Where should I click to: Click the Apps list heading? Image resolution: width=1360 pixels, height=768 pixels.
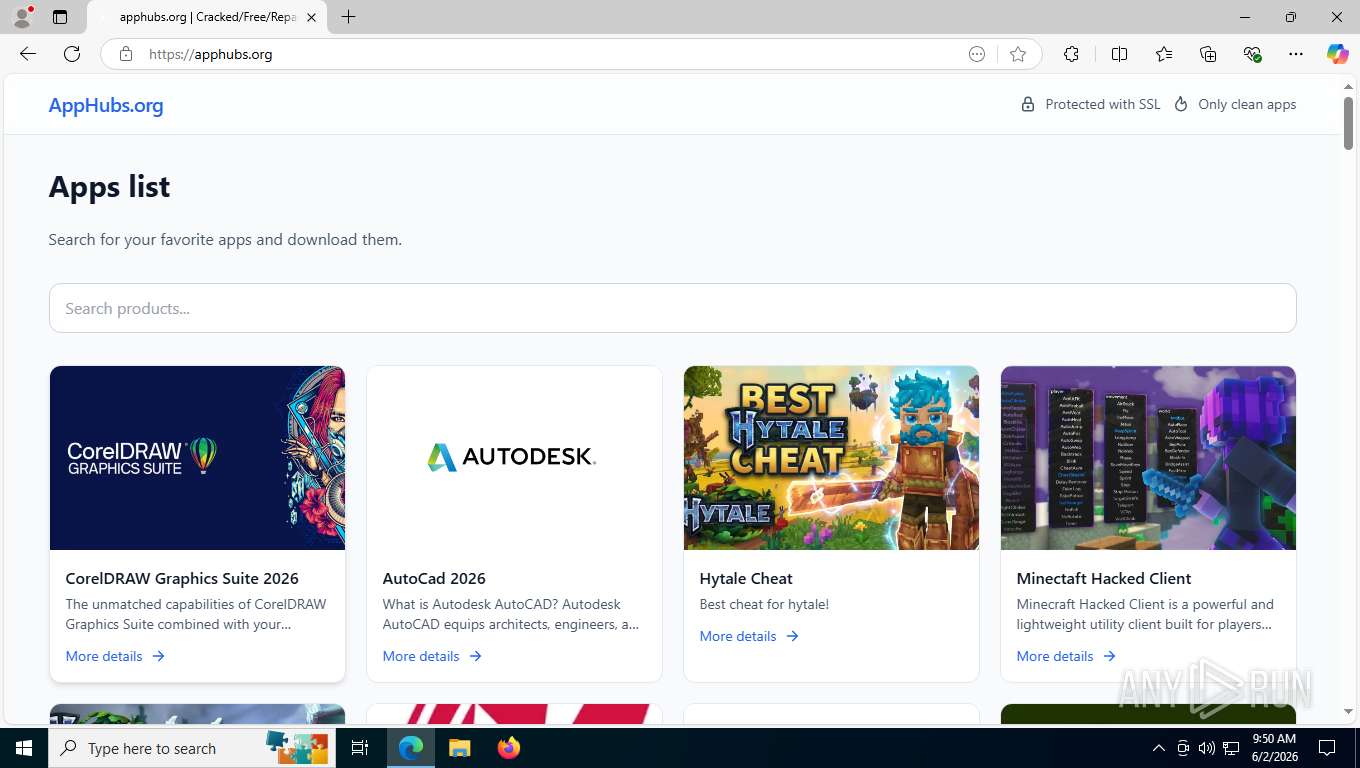[x=109, y=186]
